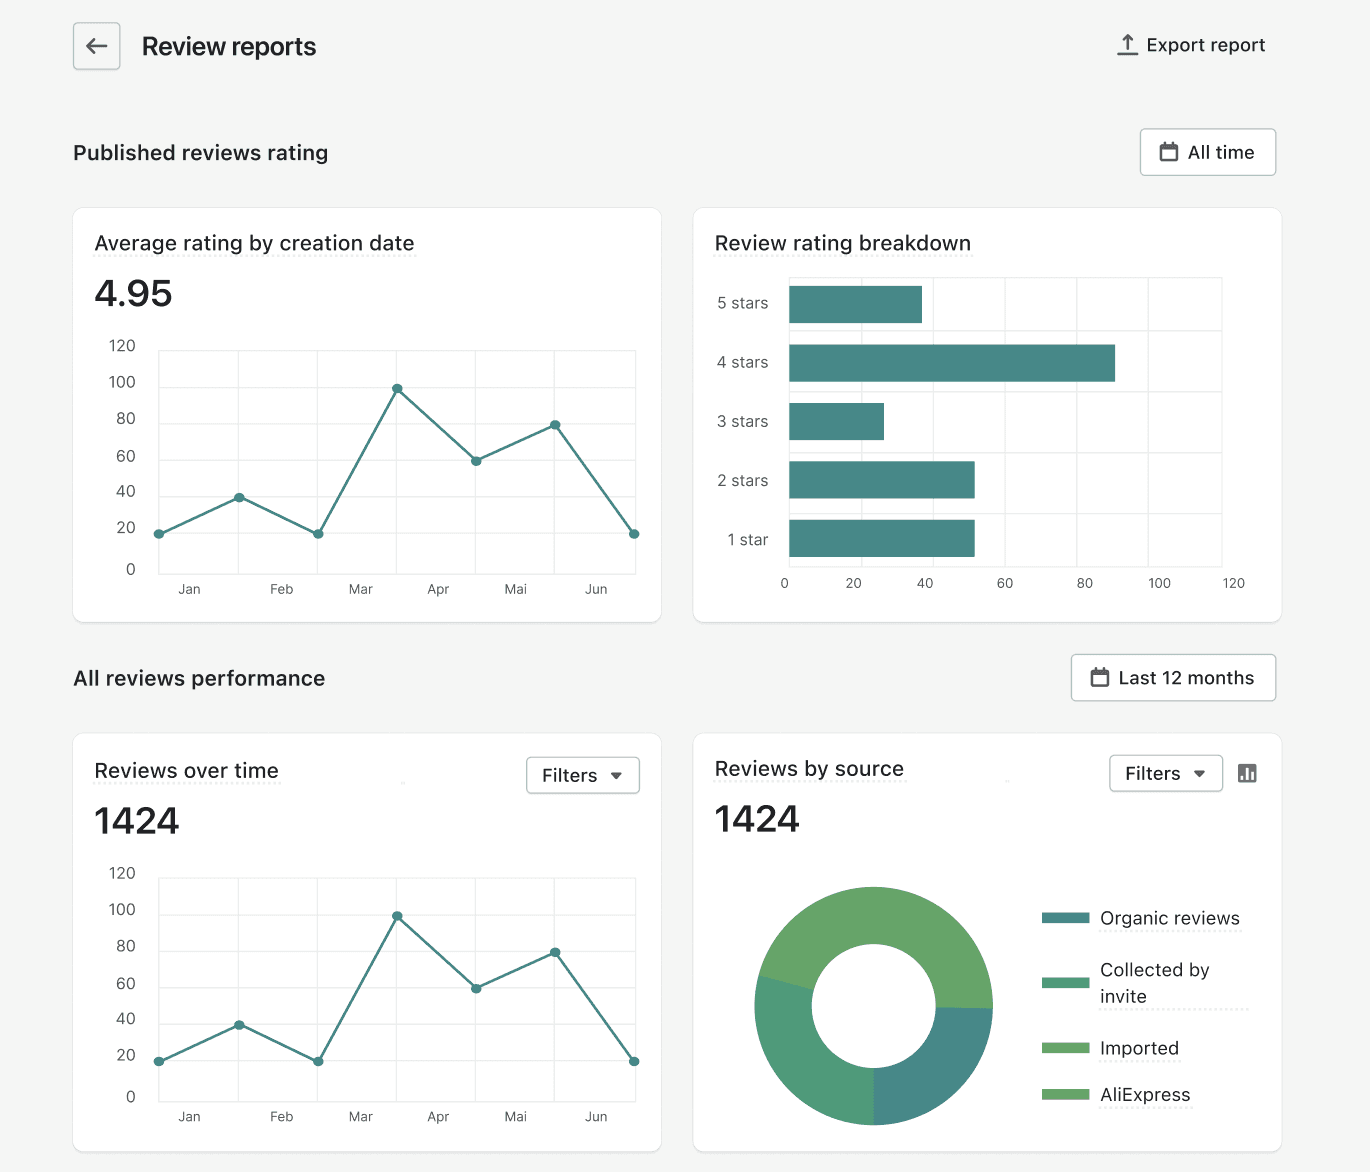Click the AliExpress legend color swatch

tap(1065, 1094)
